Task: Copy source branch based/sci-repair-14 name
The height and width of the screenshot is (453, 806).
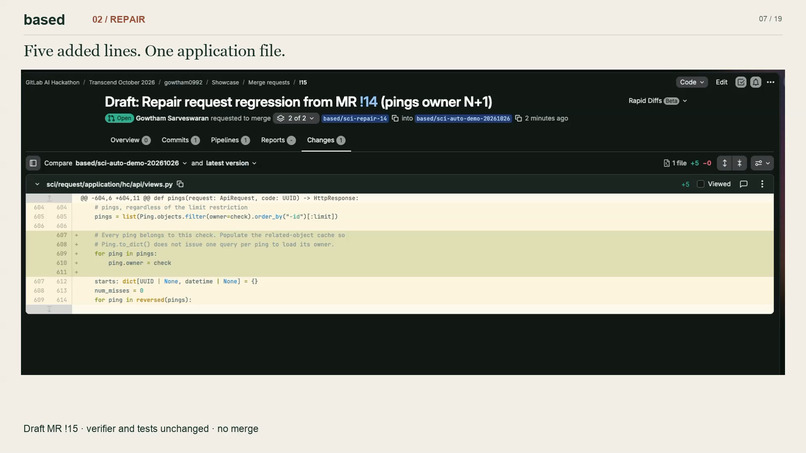Action: coord(395,118)
